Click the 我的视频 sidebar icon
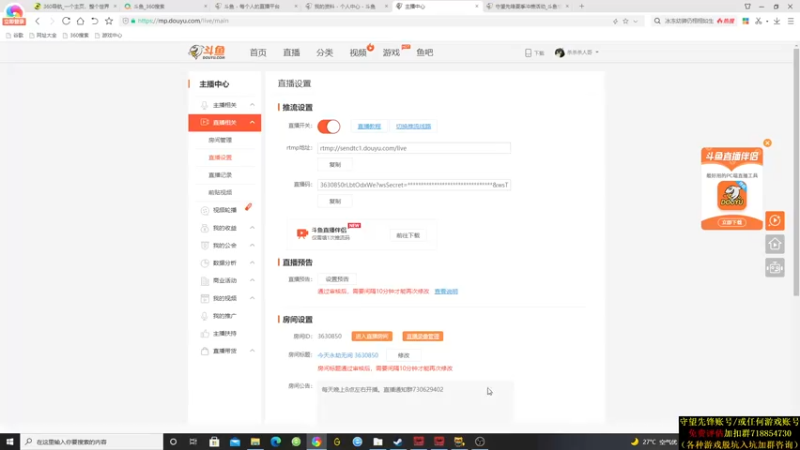This screenshot has width=800, height=450. coord(205,298)
